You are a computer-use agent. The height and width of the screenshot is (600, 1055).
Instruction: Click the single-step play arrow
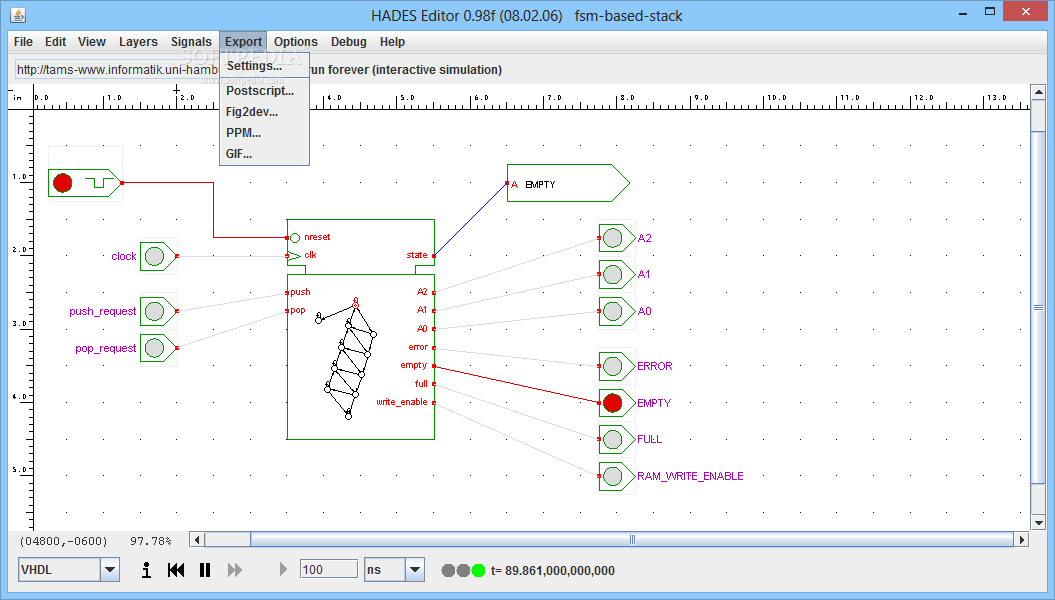coord(283,569)
